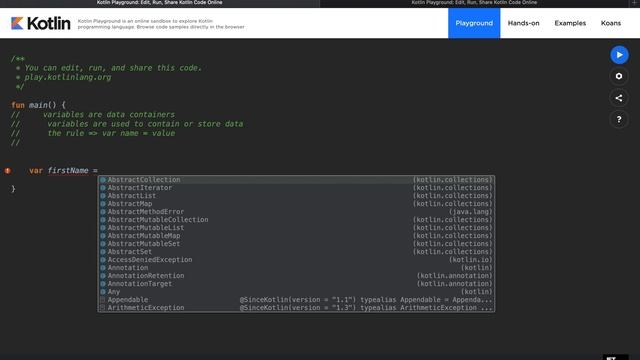Image resolution: width=640 pixels, height=360 pixels.
Task: Open the Examples tab
Action: (570, 23)
